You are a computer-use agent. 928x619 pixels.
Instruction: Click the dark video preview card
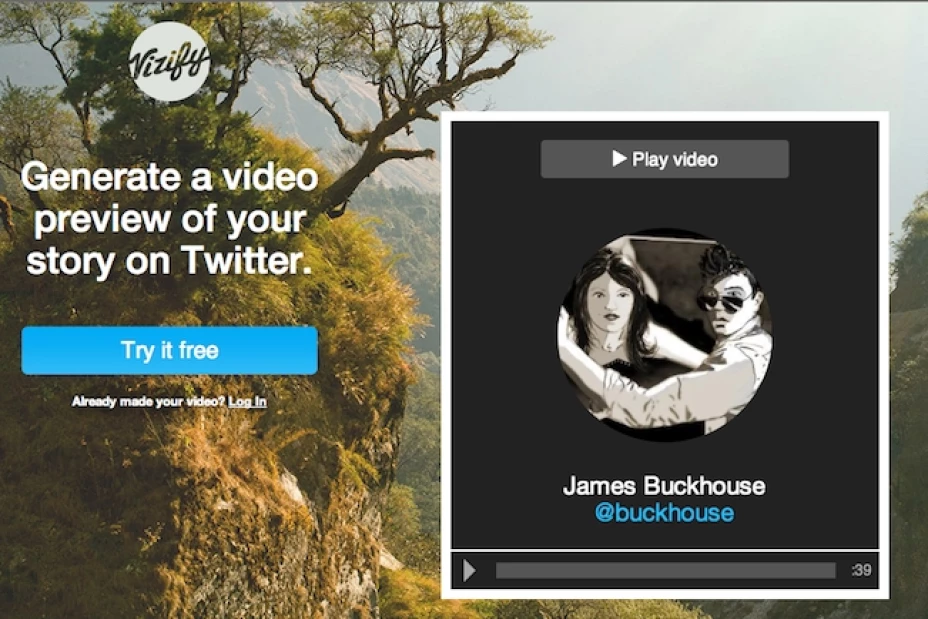[663, 350]
